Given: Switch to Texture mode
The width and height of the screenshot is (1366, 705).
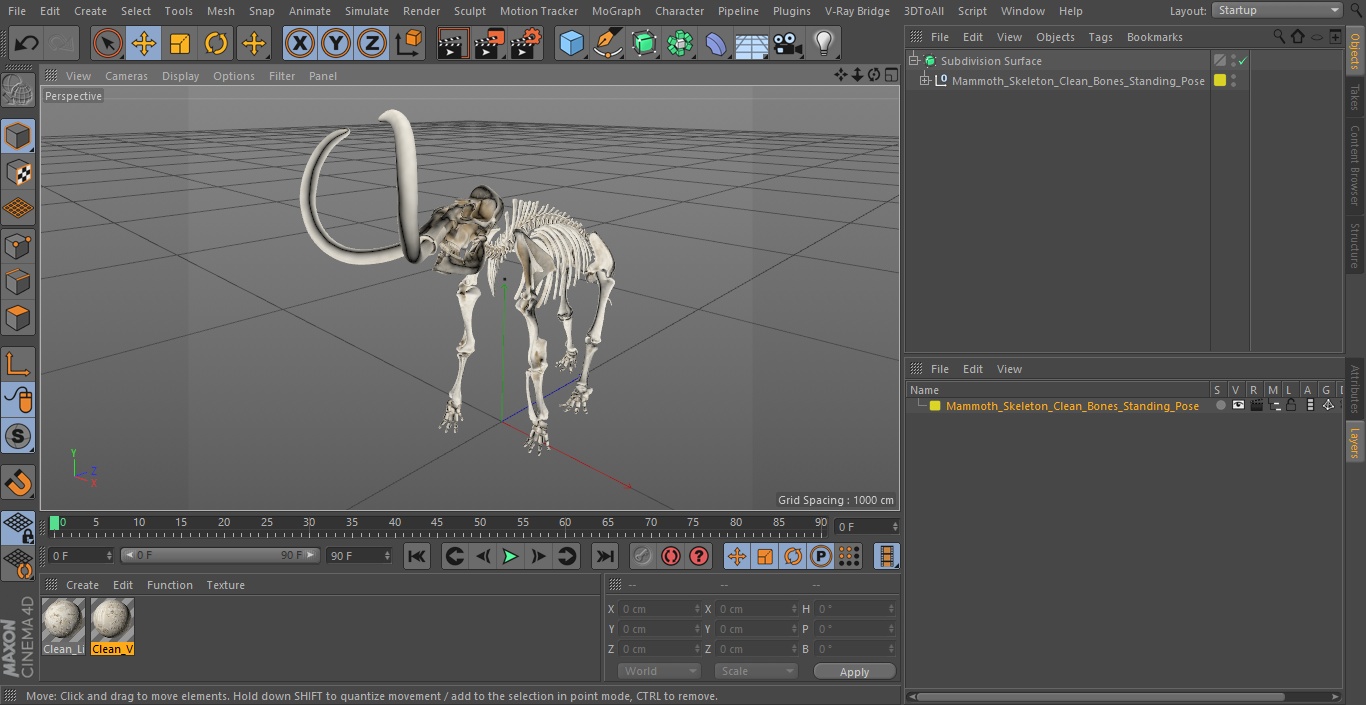Looking at the screenshot, I should (18, 172).
